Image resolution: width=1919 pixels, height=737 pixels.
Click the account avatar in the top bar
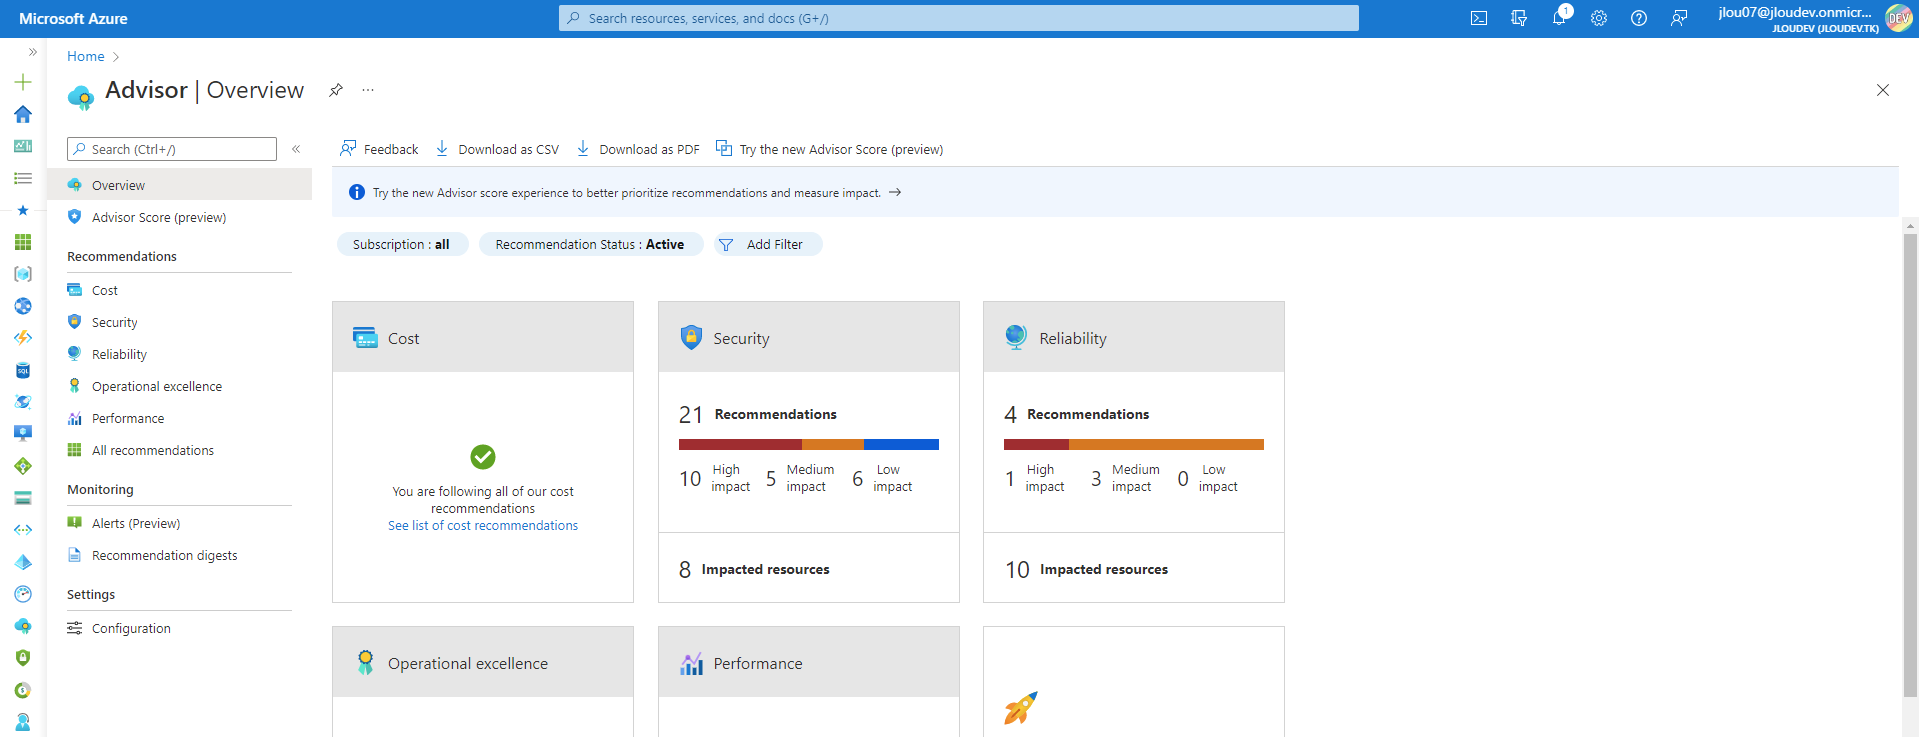(x=1898, y=18)
